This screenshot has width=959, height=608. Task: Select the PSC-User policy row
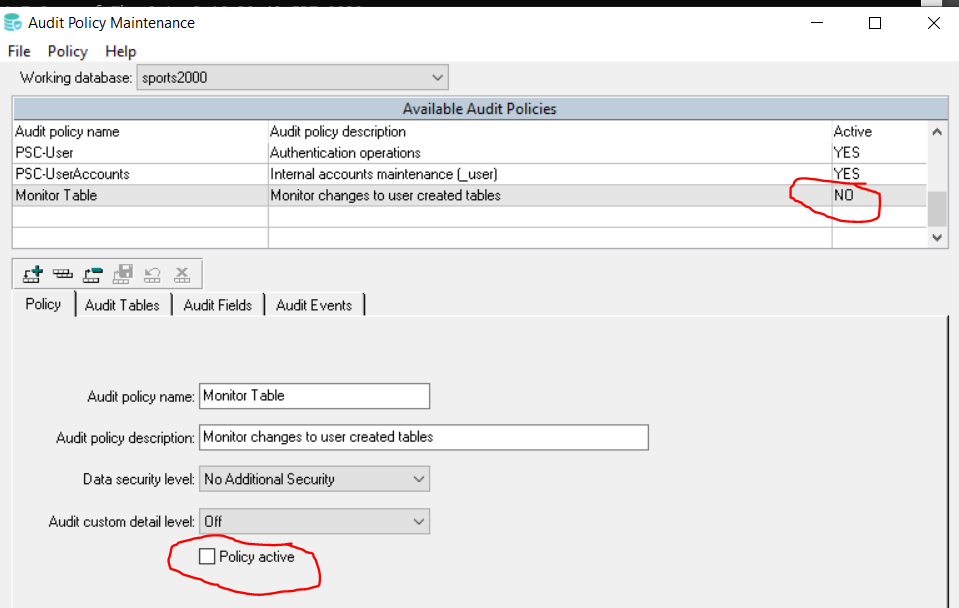click(470, 152)
